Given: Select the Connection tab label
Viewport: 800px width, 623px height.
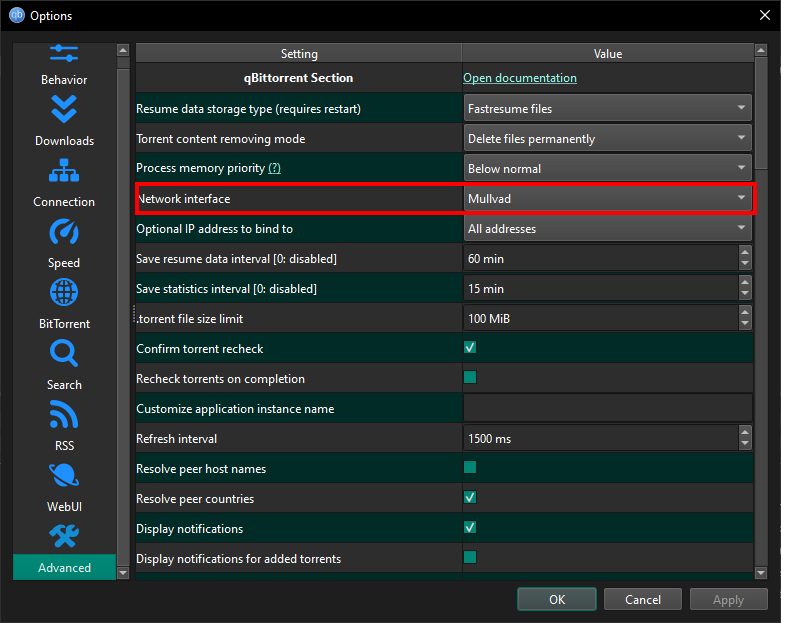Looking at the screenshot, I should tap(64, 202).
